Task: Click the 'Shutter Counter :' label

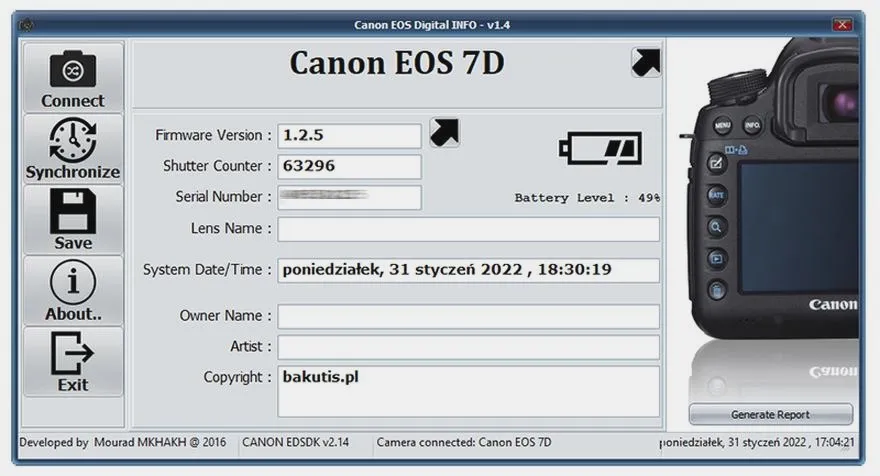Action: [x=217, y=166]
